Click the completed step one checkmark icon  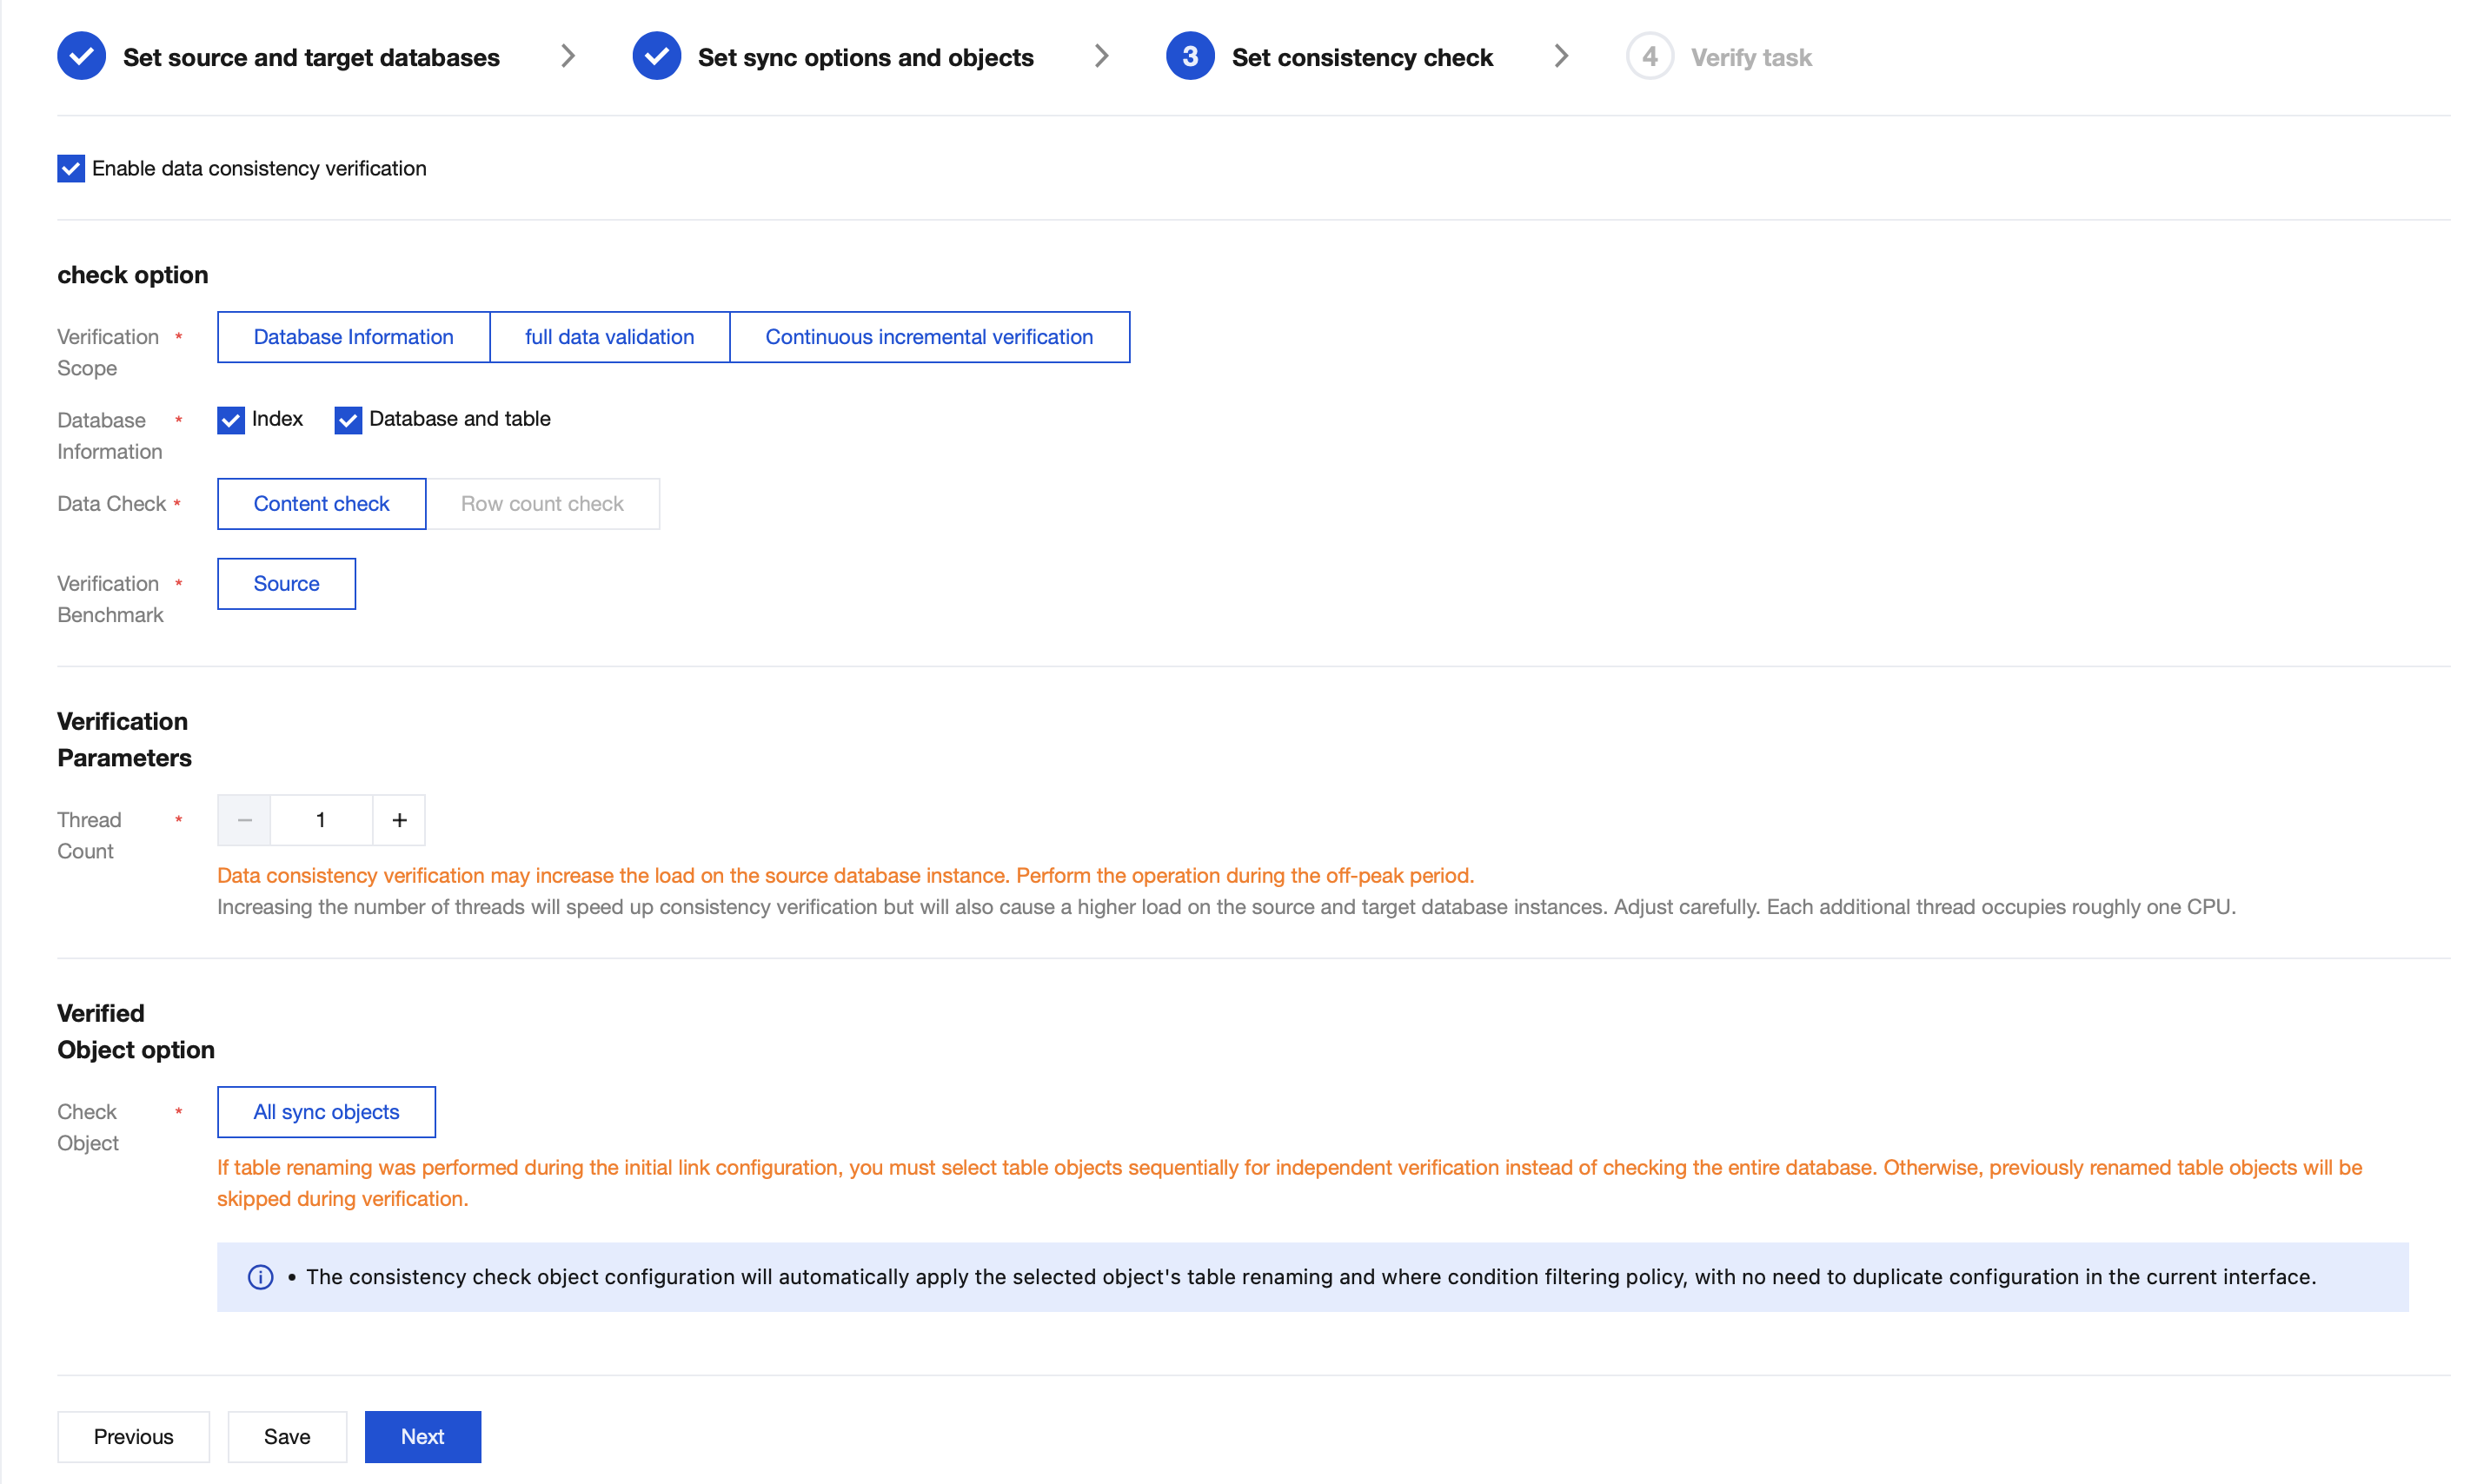coord(81,57)
